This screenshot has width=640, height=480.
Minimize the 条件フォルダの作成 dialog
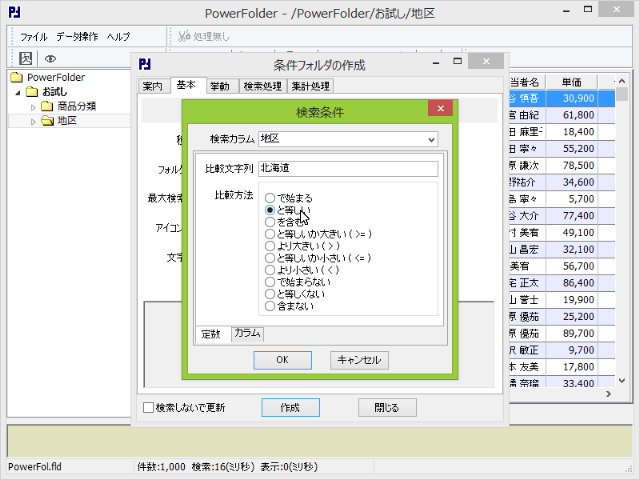[436, 62]
